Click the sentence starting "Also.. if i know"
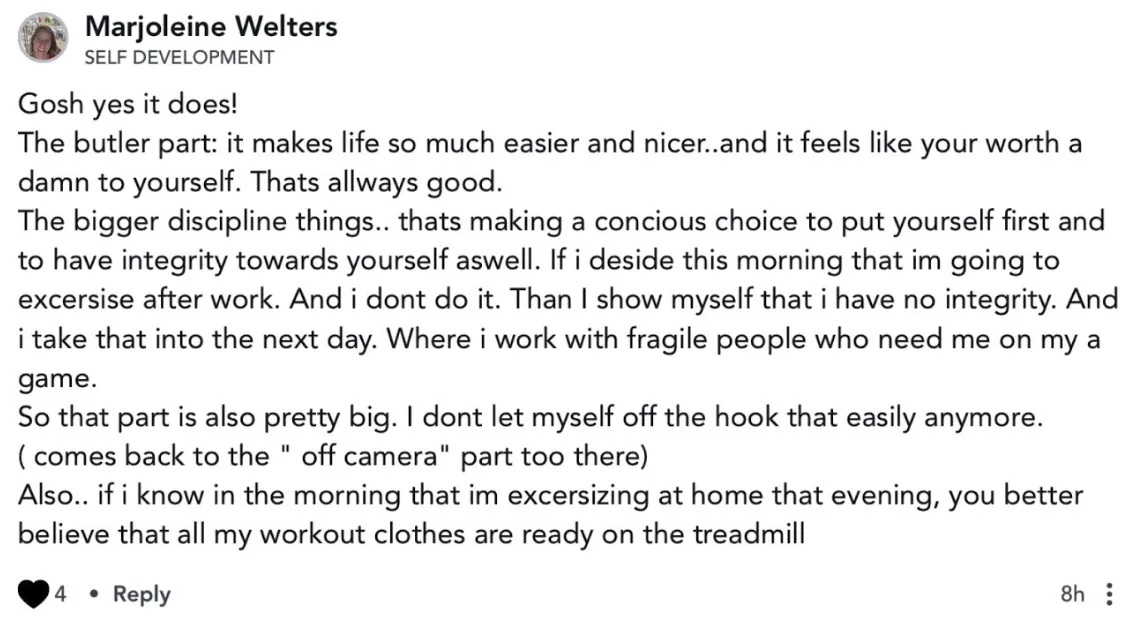 tap(550, 515)
